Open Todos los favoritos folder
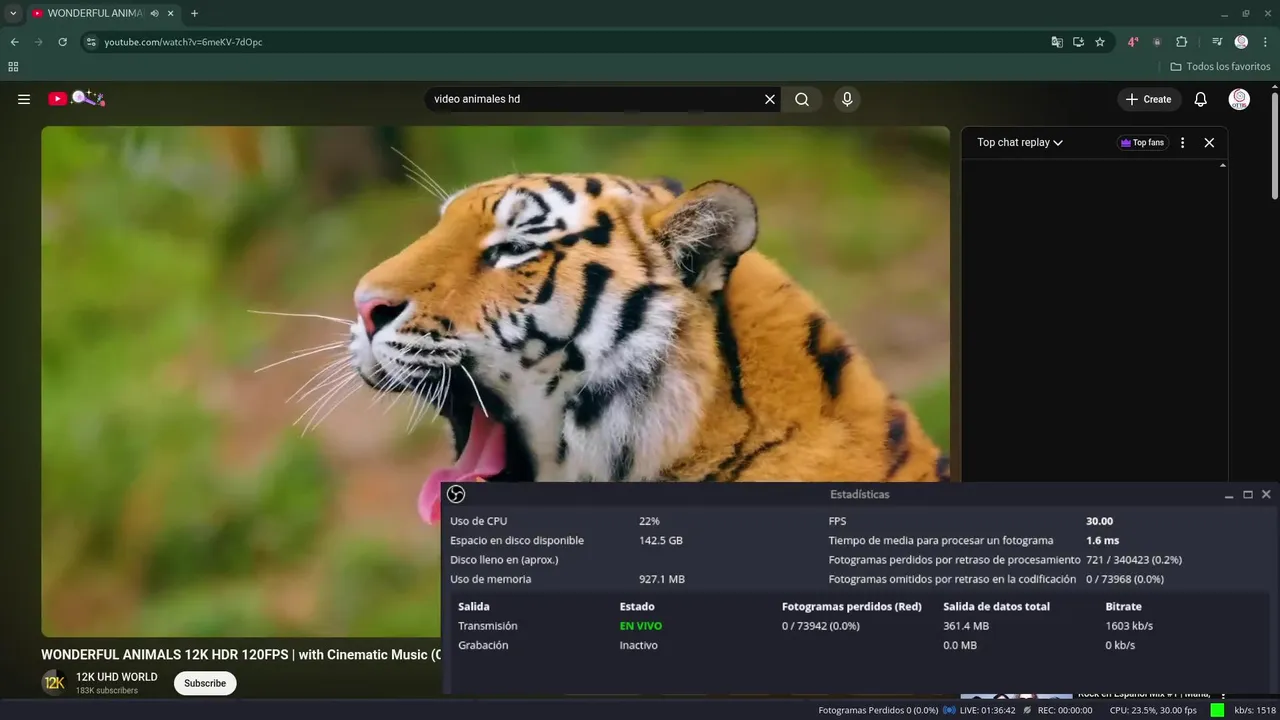 pyautogui.click(x=1220, y=67)
